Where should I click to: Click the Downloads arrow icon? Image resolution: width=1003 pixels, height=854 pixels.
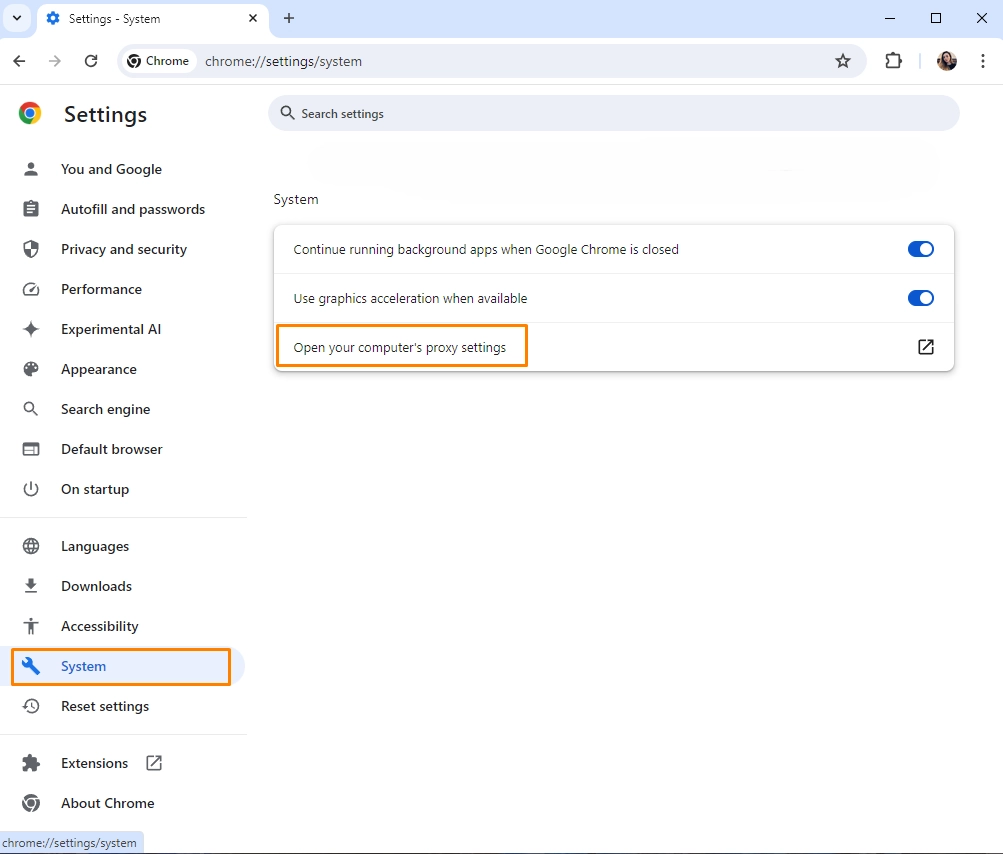tap(31, 586)
